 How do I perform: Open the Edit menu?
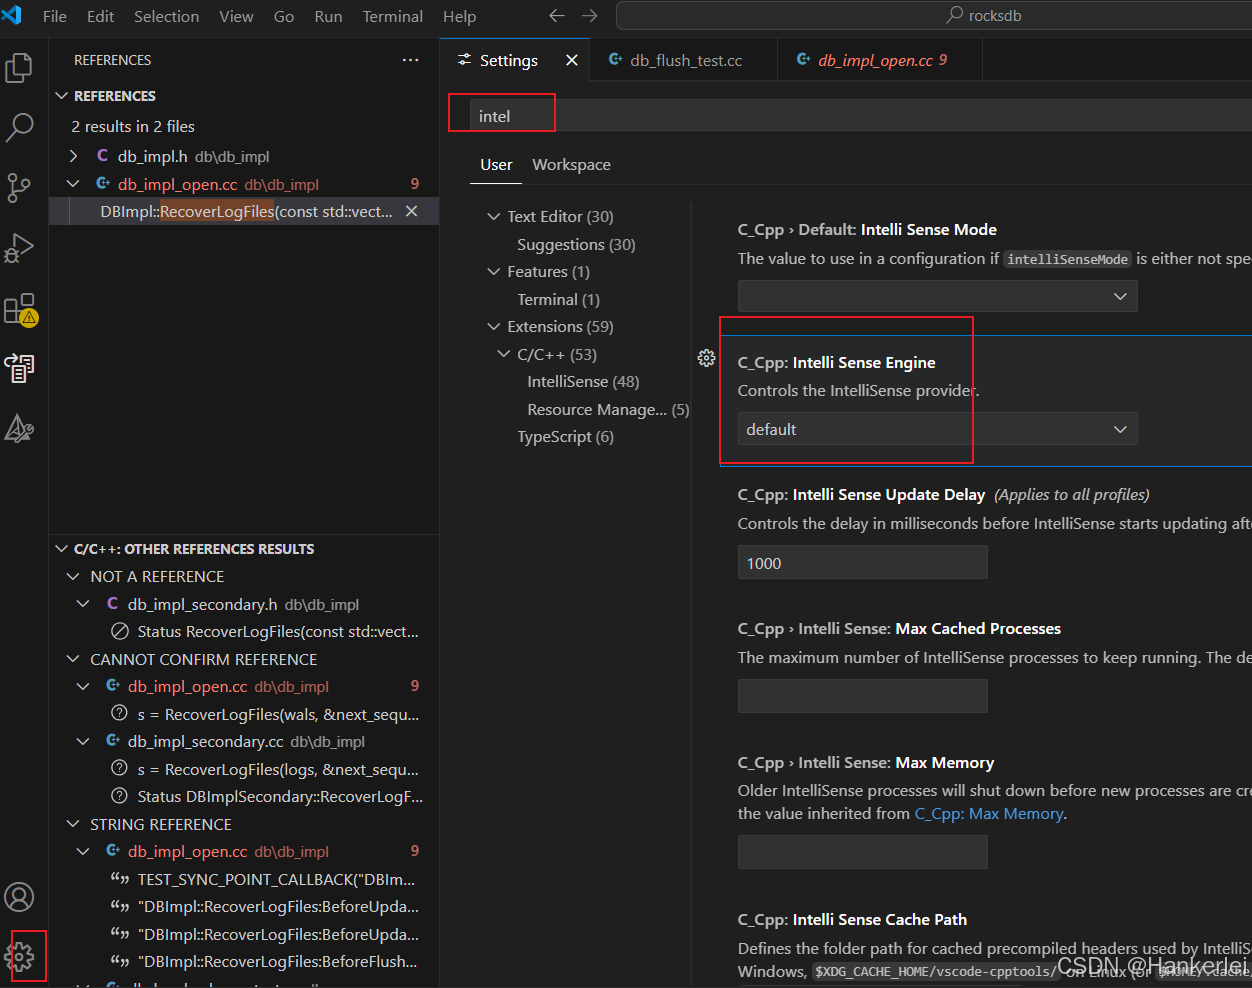pos(100,16)
